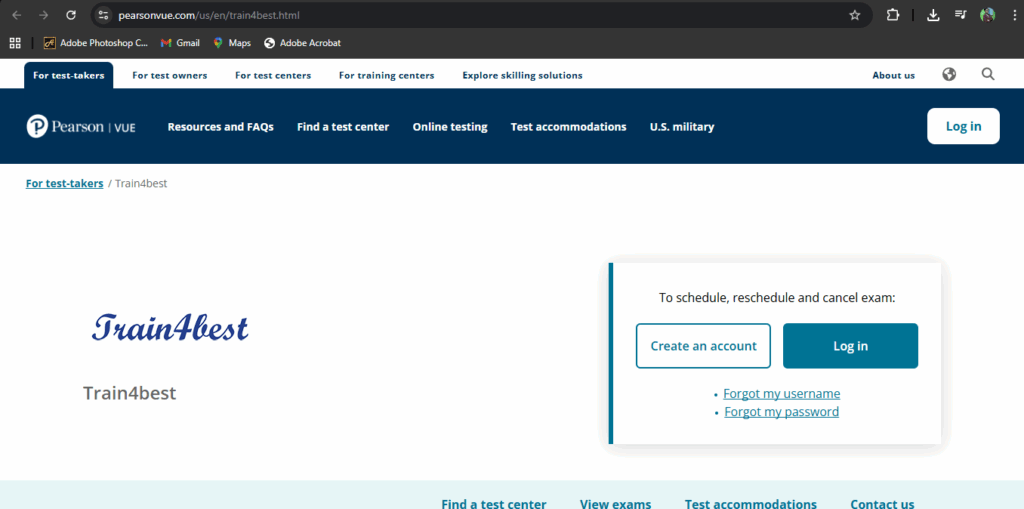Screen dimensions: 1024x509
Task: Switch to For training centers tab
Action: point(386,75)
